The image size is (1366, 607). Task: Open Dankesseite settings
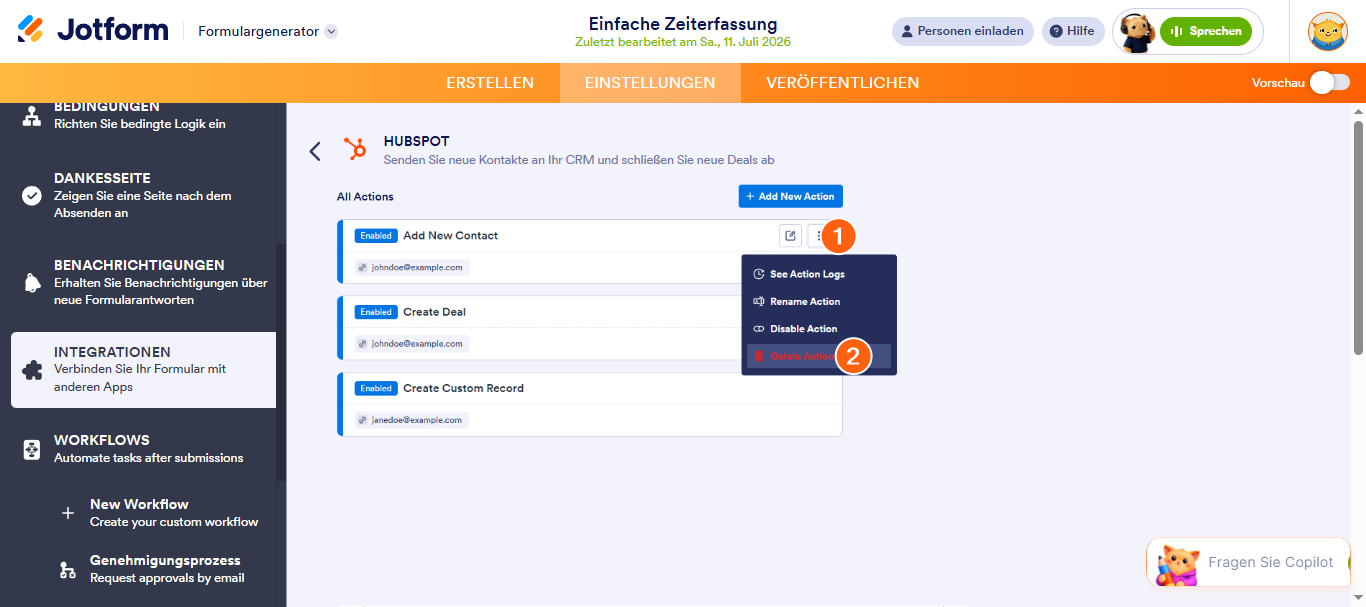[144, 195]
